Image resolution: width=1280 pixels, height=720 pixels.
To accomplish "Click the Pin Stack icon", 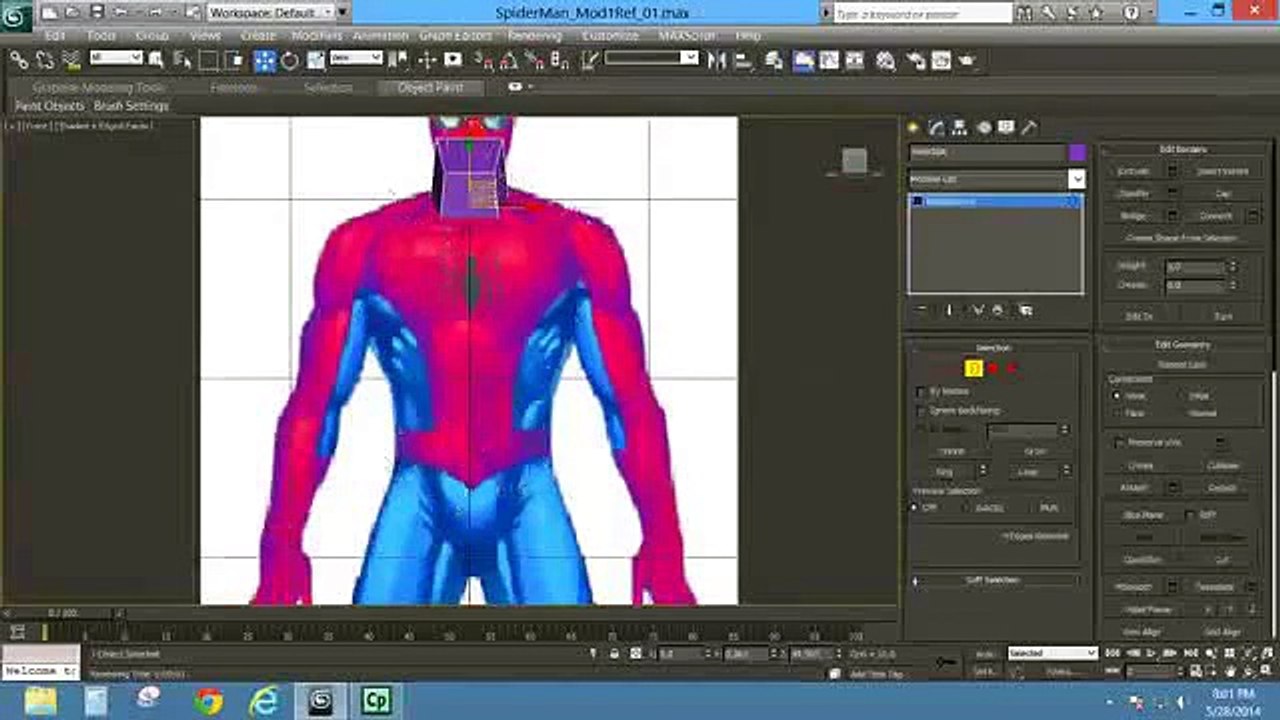I will [x=922, y=311].
